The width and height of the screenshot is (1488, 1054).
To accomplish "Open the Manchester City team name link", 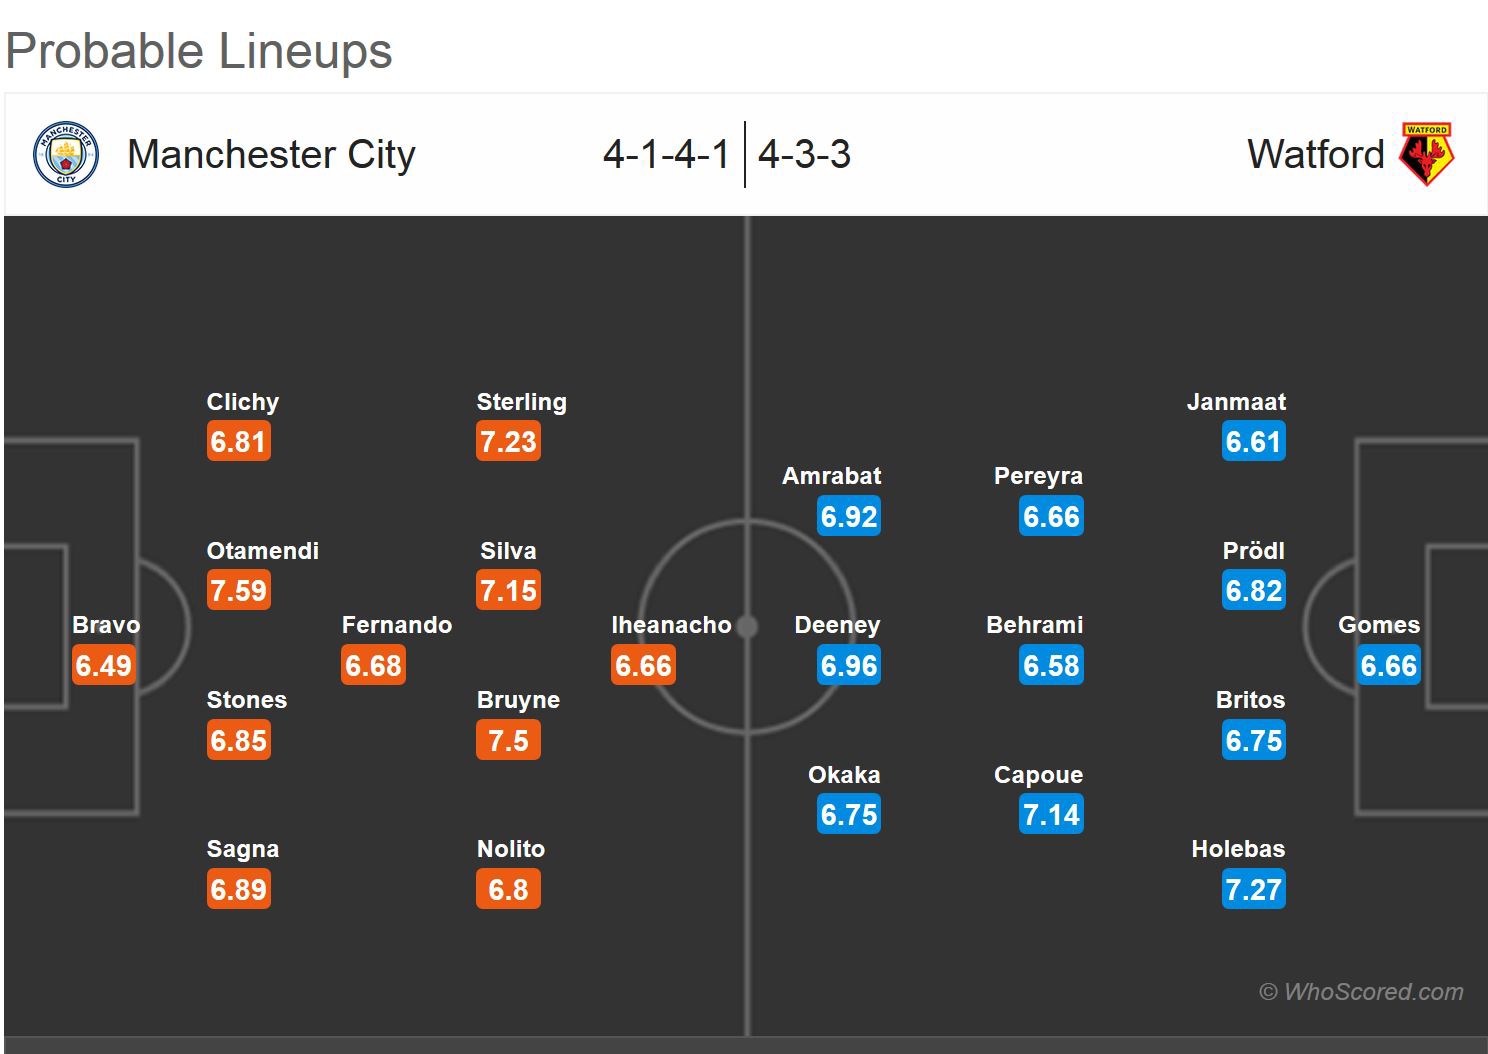I will coord(271,155).
